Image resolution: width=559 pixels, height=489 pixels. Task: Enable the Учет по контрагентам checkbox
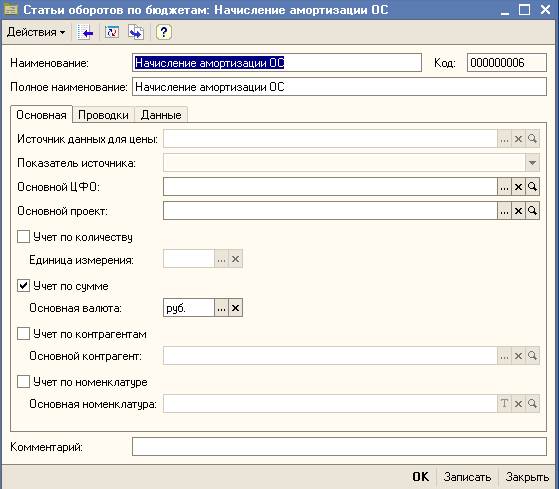pyautogui.click(x=24, y=334)
